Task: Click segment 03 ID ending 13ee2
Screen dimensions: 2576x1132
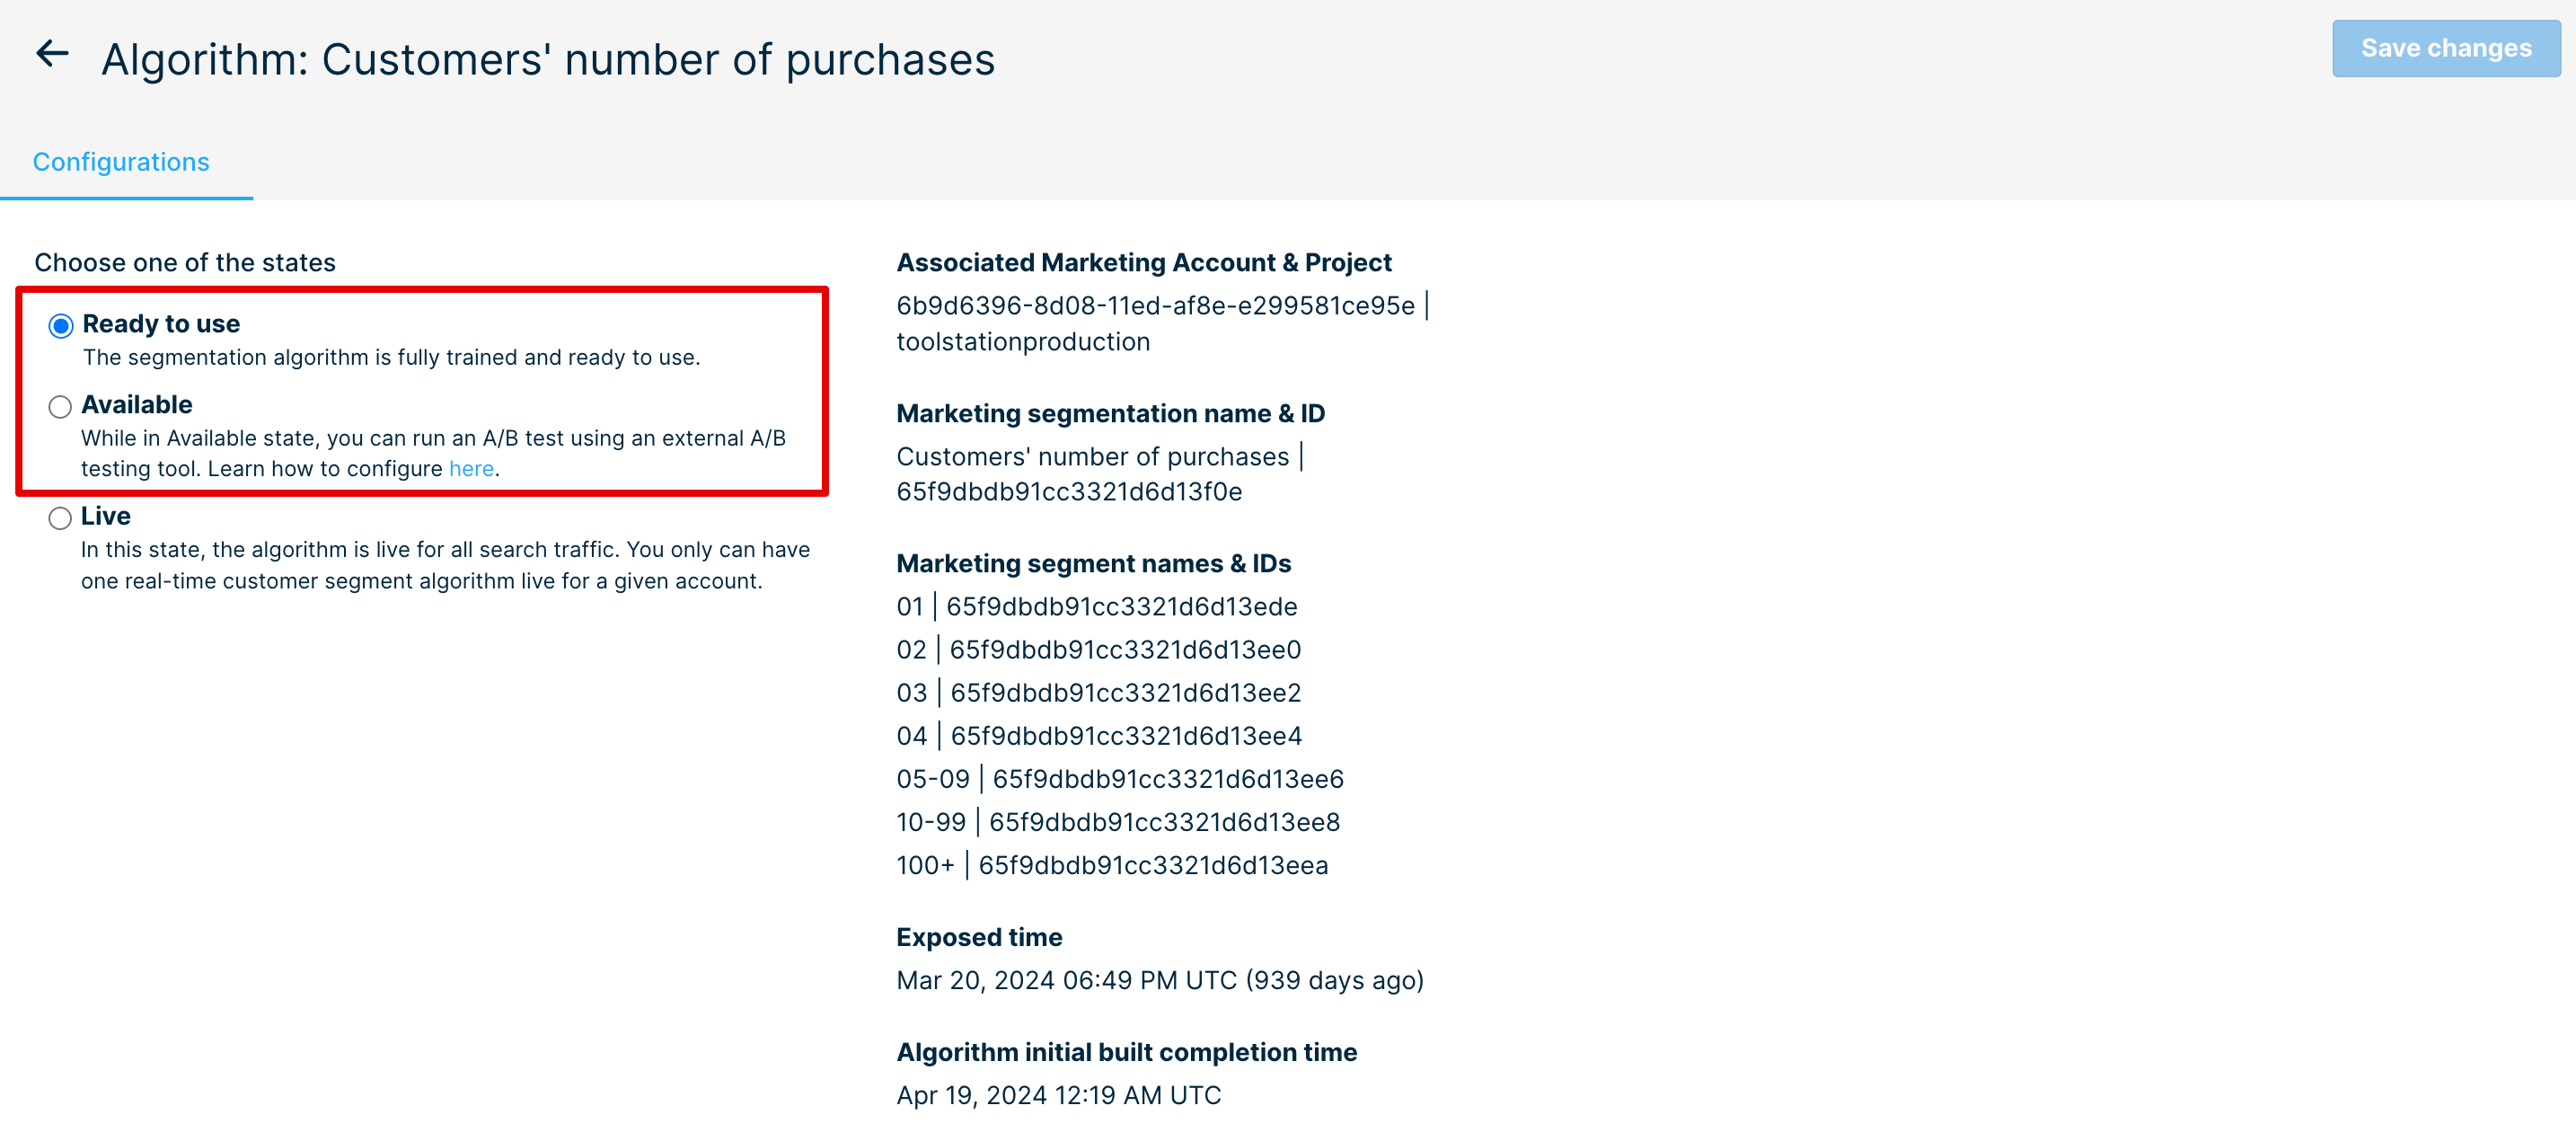Action: (x=1125, y=693)
